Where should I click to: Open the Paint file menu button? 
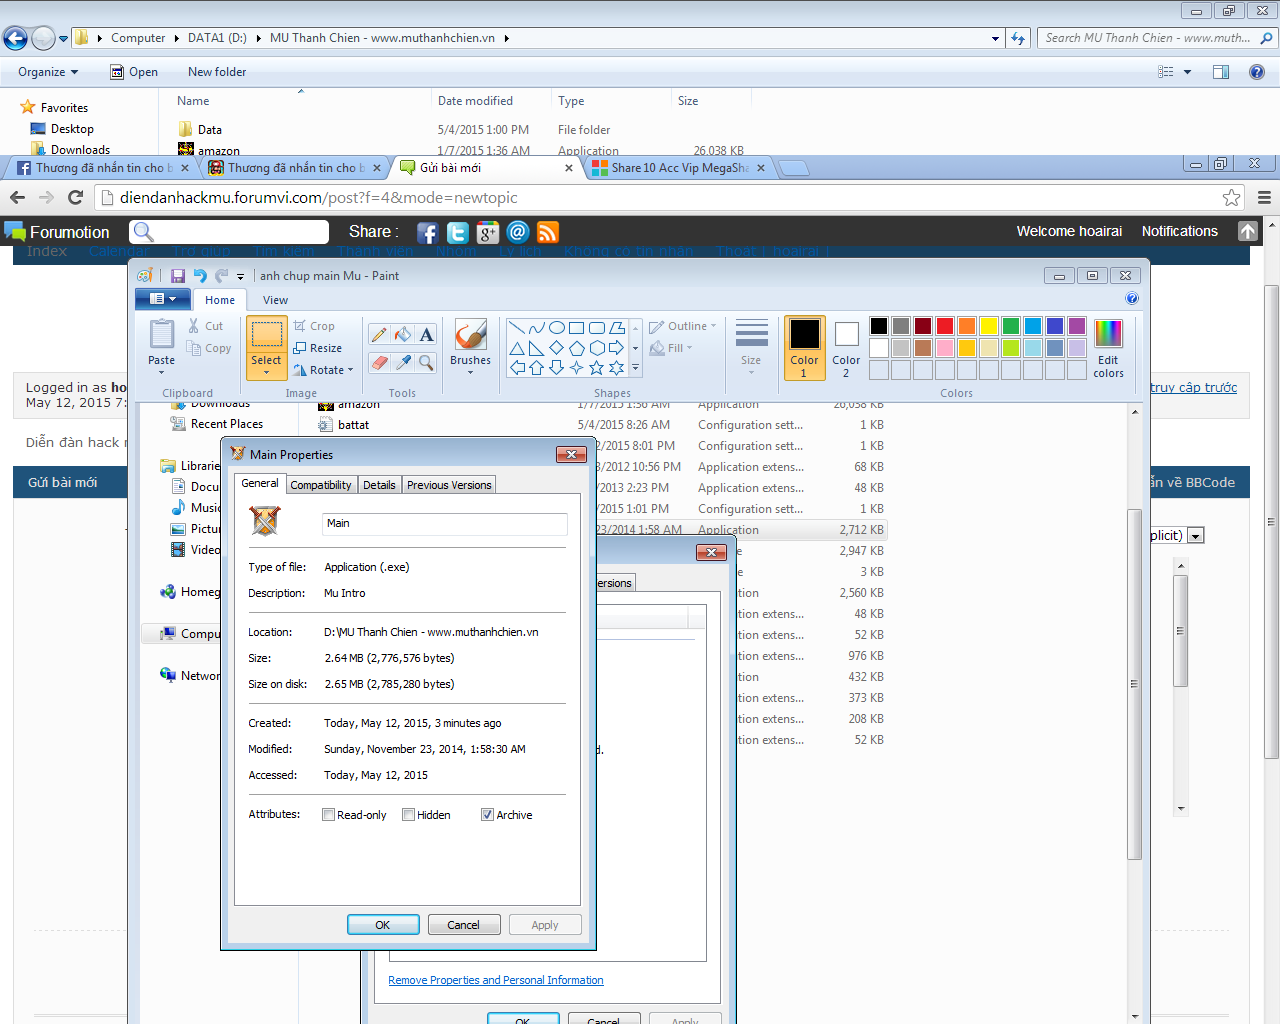pos(162,299)
